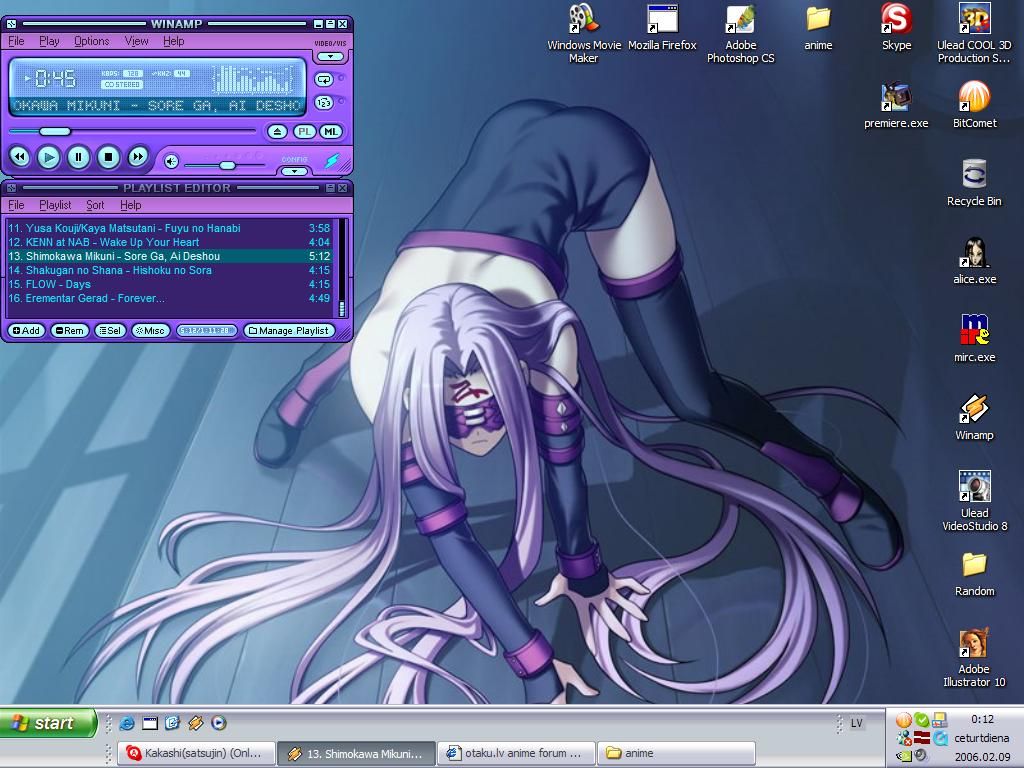
Task: Open Playlist Editor's File menu
Action: (16, 205)
